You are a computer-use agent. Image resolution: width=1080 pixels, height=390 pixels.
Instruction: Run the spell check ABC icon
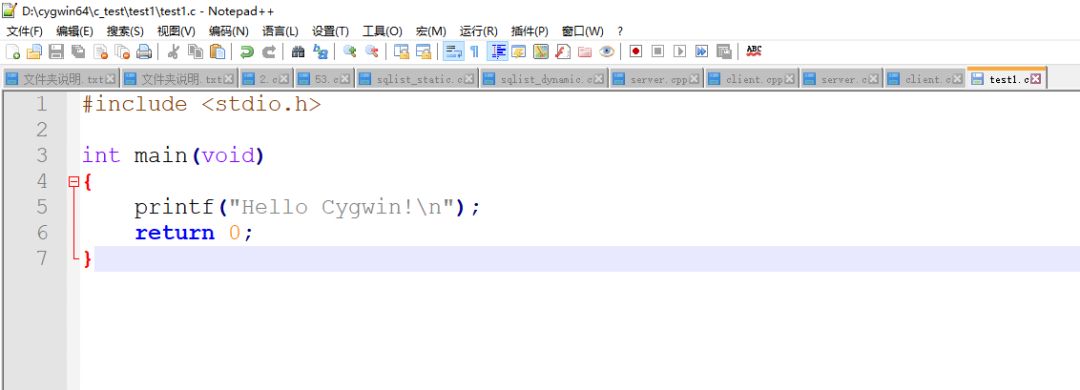[x=754, y=52]
